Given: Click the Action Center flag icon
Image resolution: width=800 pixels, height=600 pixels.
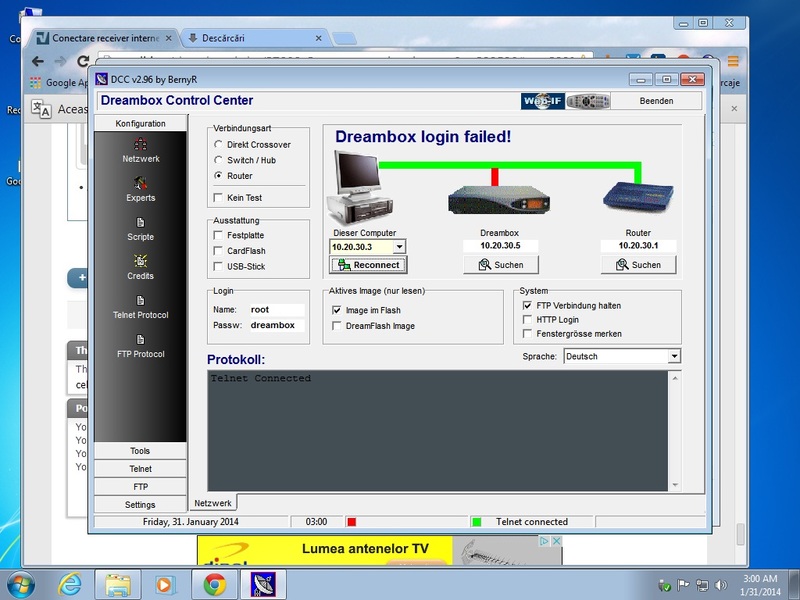Looking at the screenshot, I should point(683,585).
